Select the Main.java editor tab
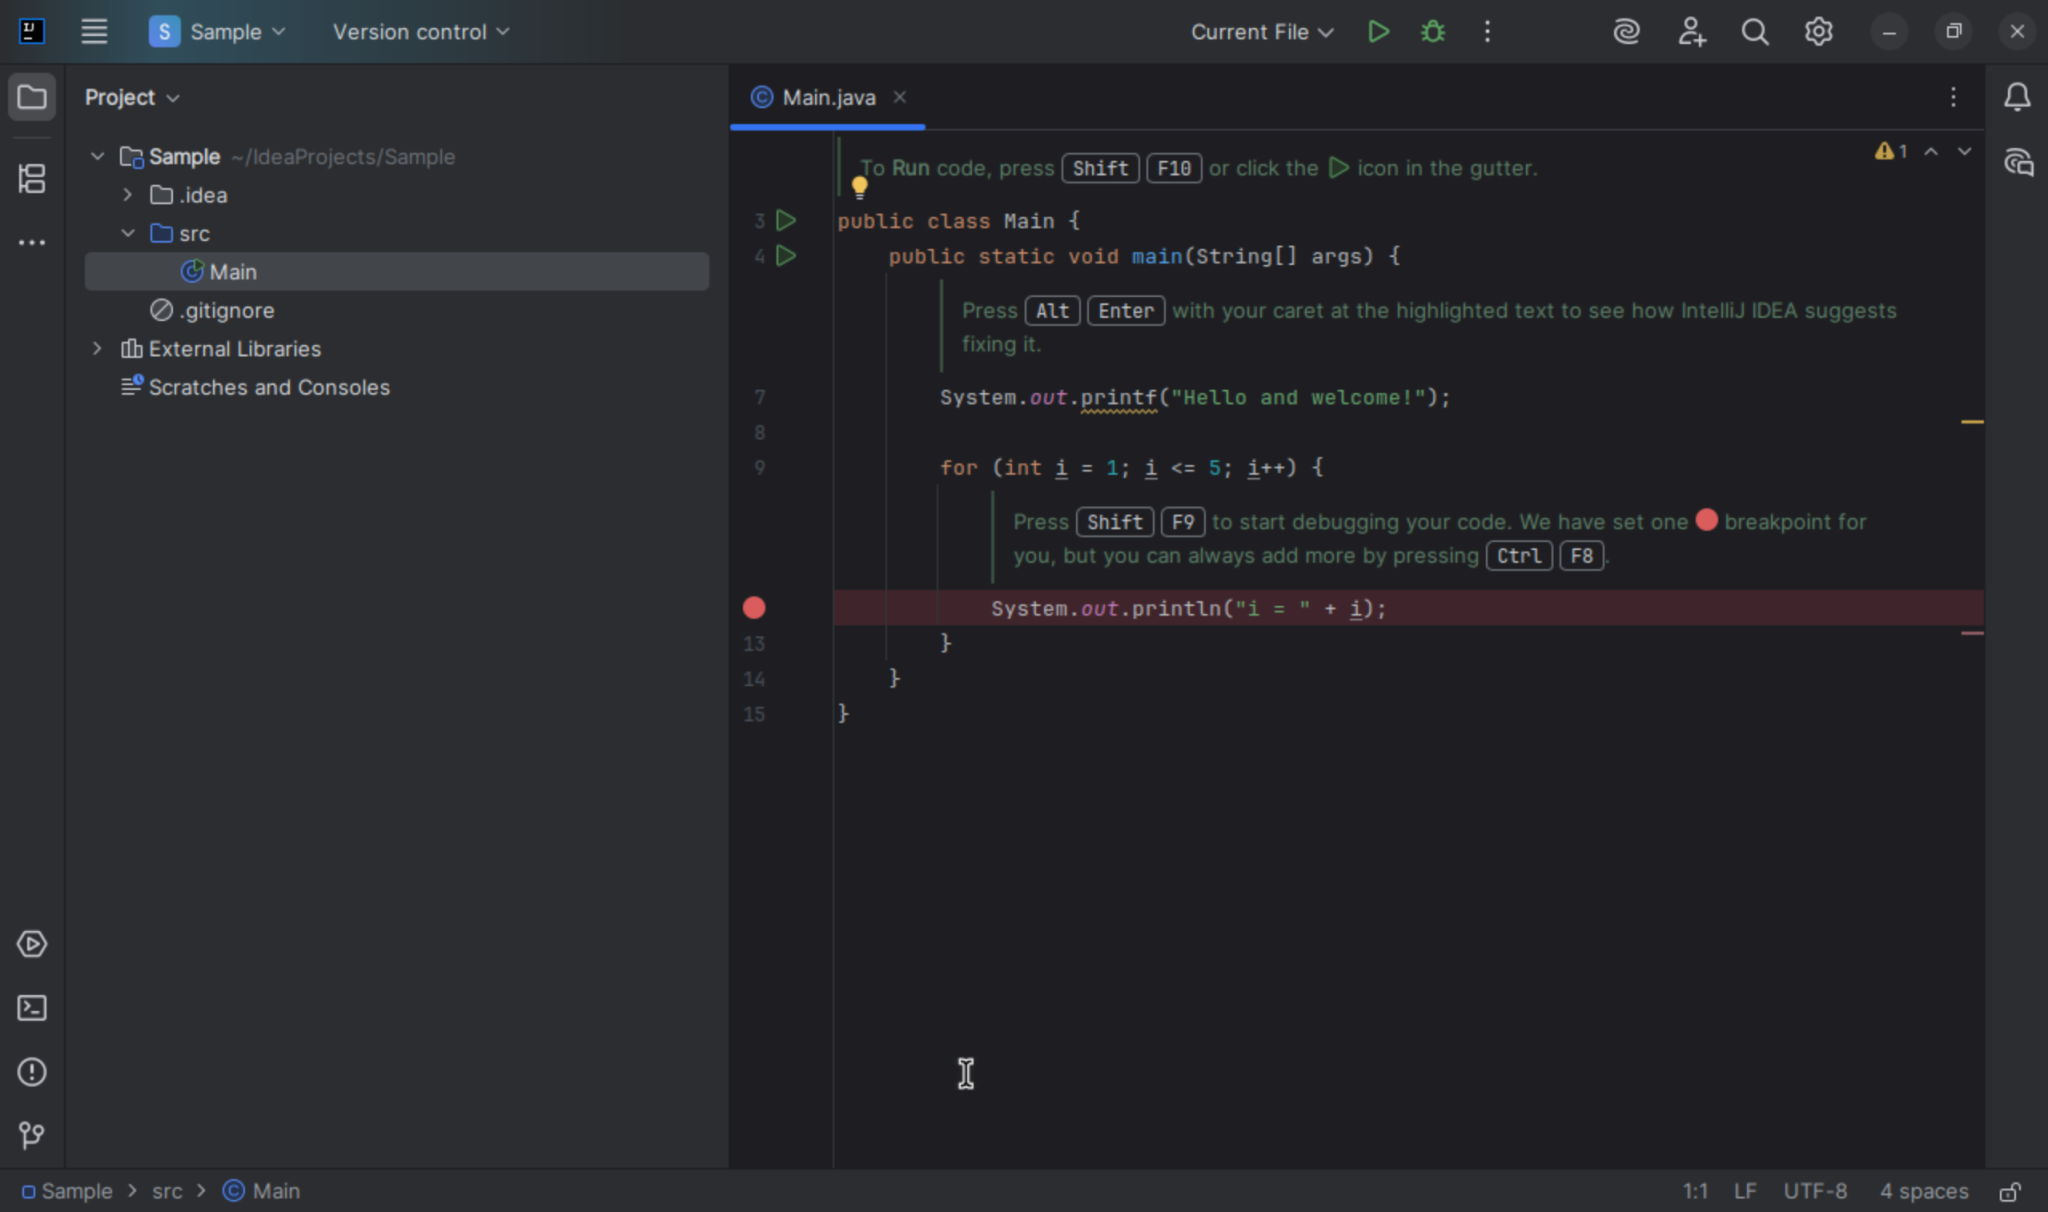 827,97
